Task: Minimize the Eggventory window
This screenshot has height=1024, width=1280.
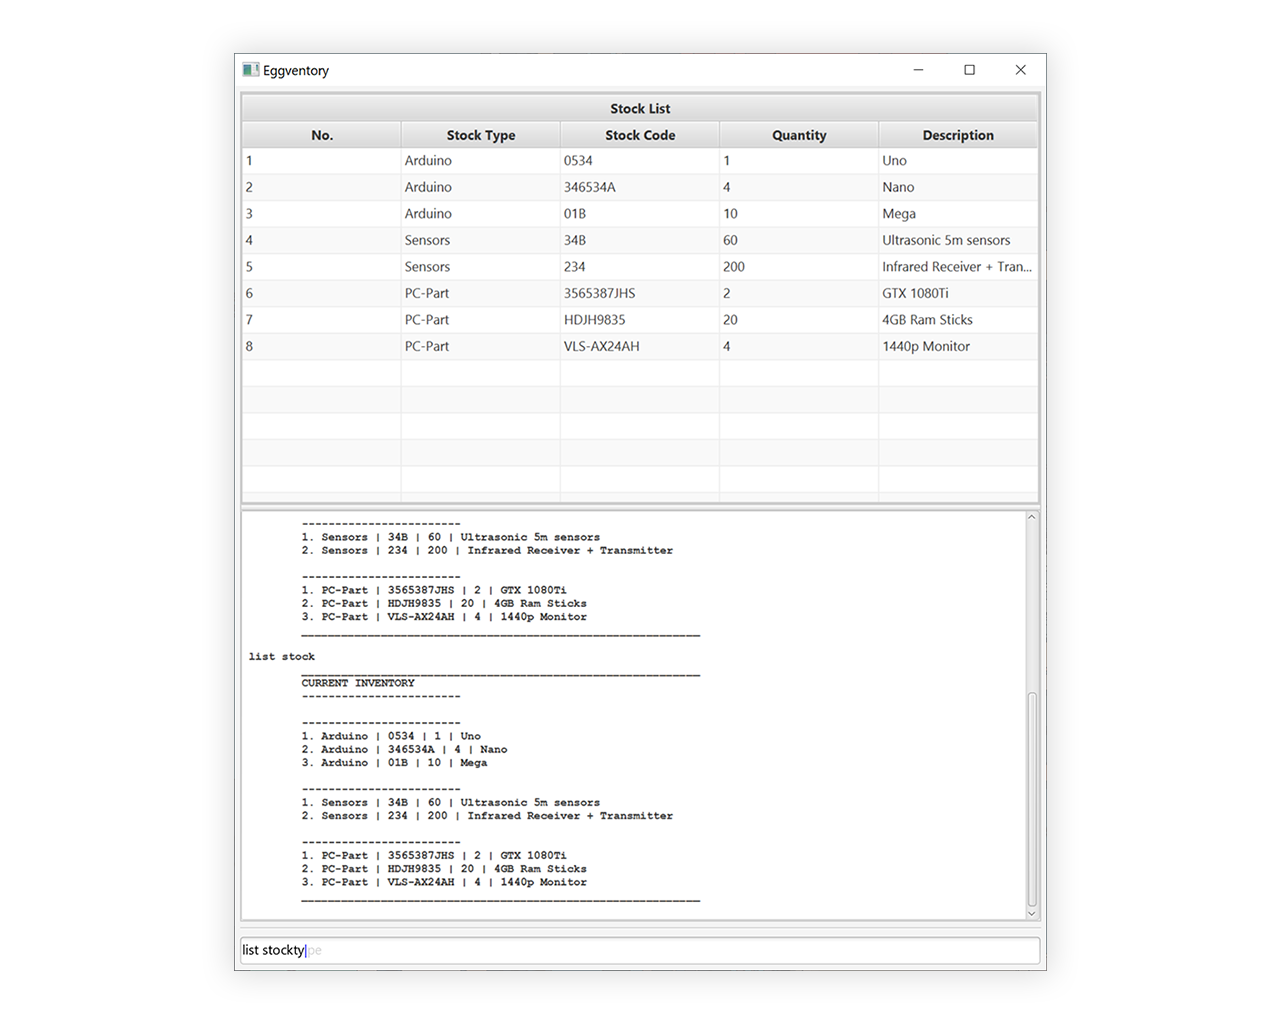Action: coord(918,70)
